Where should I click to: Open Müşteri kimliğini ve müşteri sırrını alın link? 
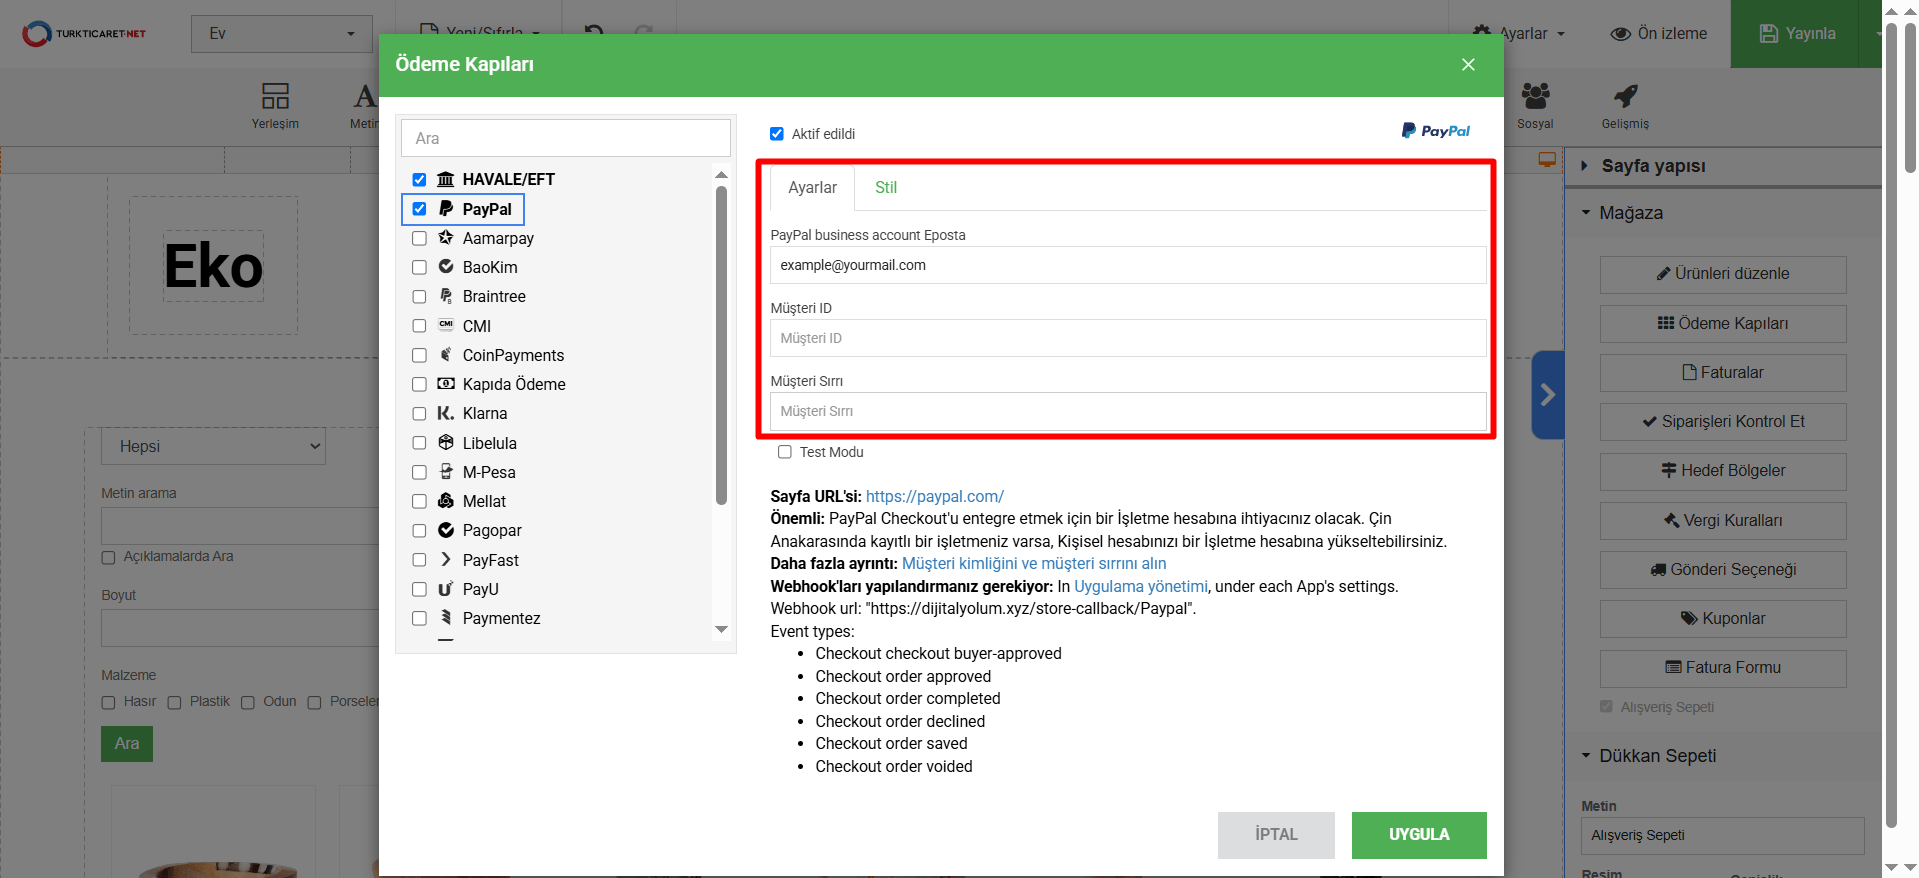pyautogui.click(x=1034, y=564)
